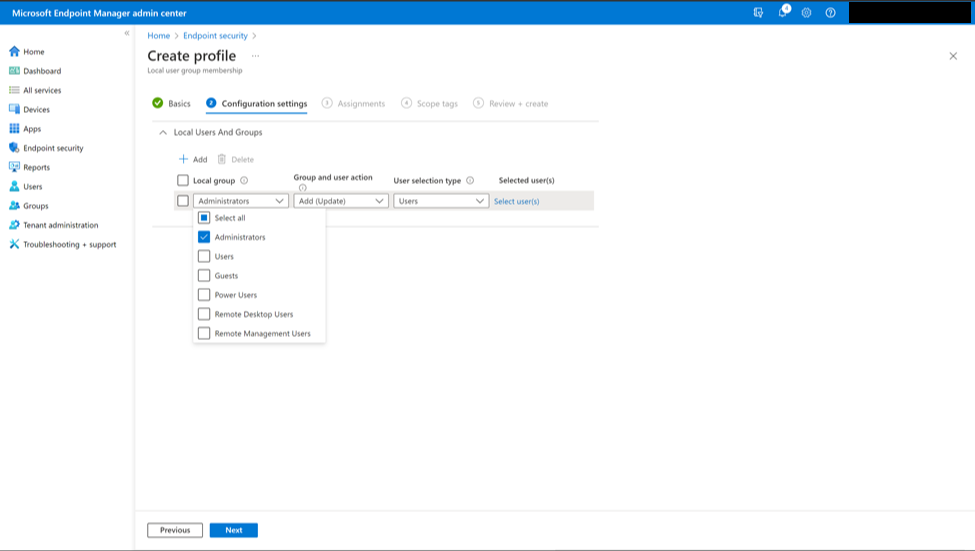Viewport: 975px width, 551px height.
Task: Select the Administrators row checkbox
Action: pos(183,201)
